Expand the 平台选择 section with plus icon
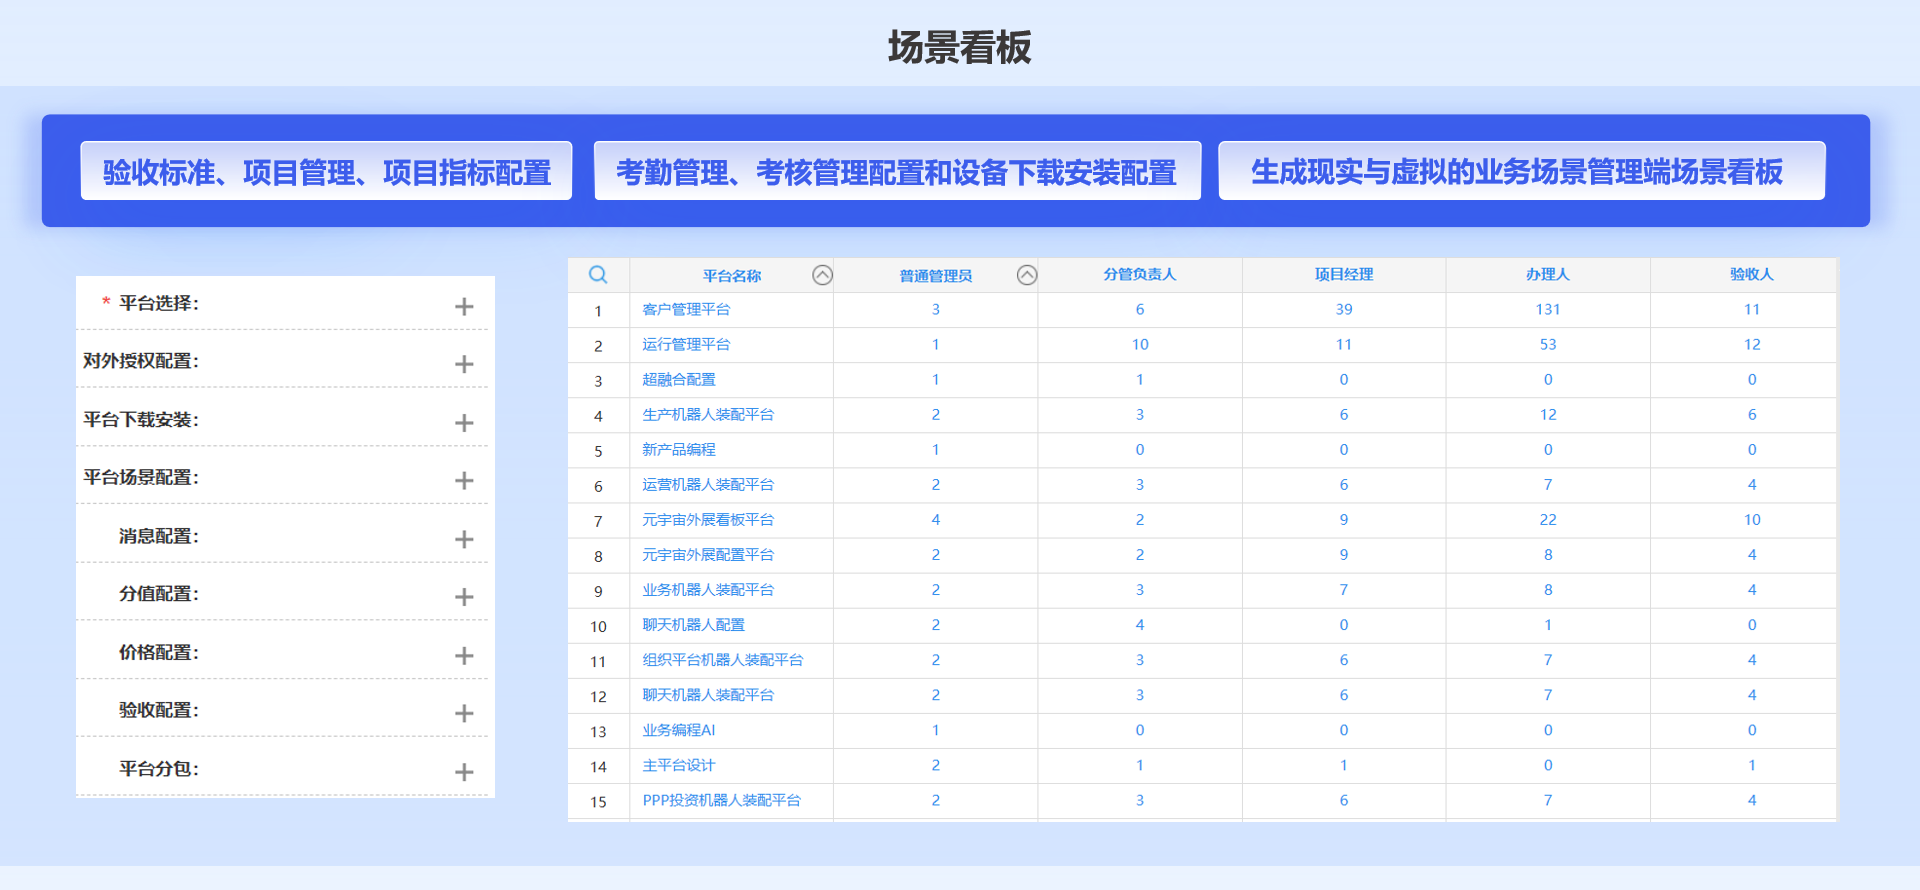Image resolution: width=1920 pixels, height=890 pixels. [464, 306]
